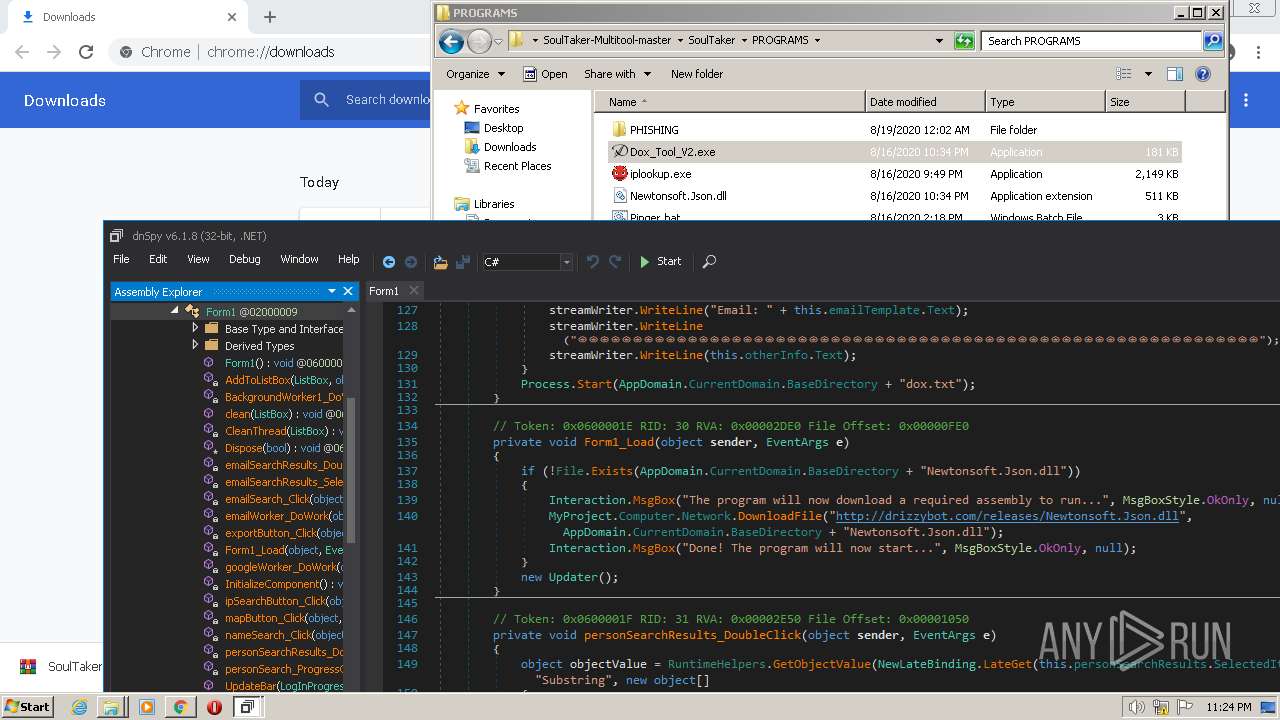Click the Open file icon in dnSpy
1280x720 pixels.
point(440,262)
